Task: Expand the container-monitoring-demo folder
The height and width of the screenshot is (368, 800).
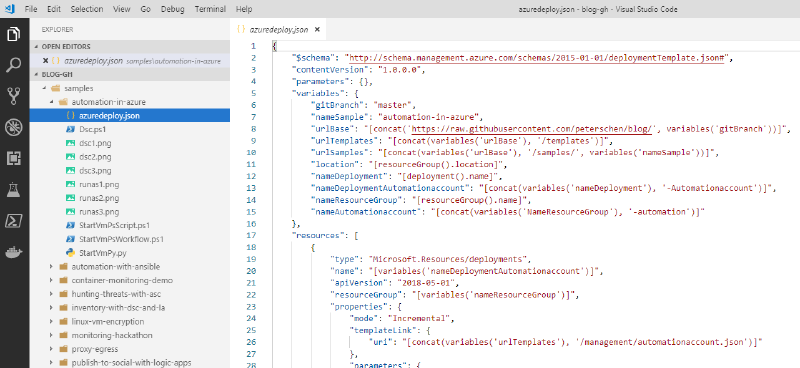Action: coord(52,280)
